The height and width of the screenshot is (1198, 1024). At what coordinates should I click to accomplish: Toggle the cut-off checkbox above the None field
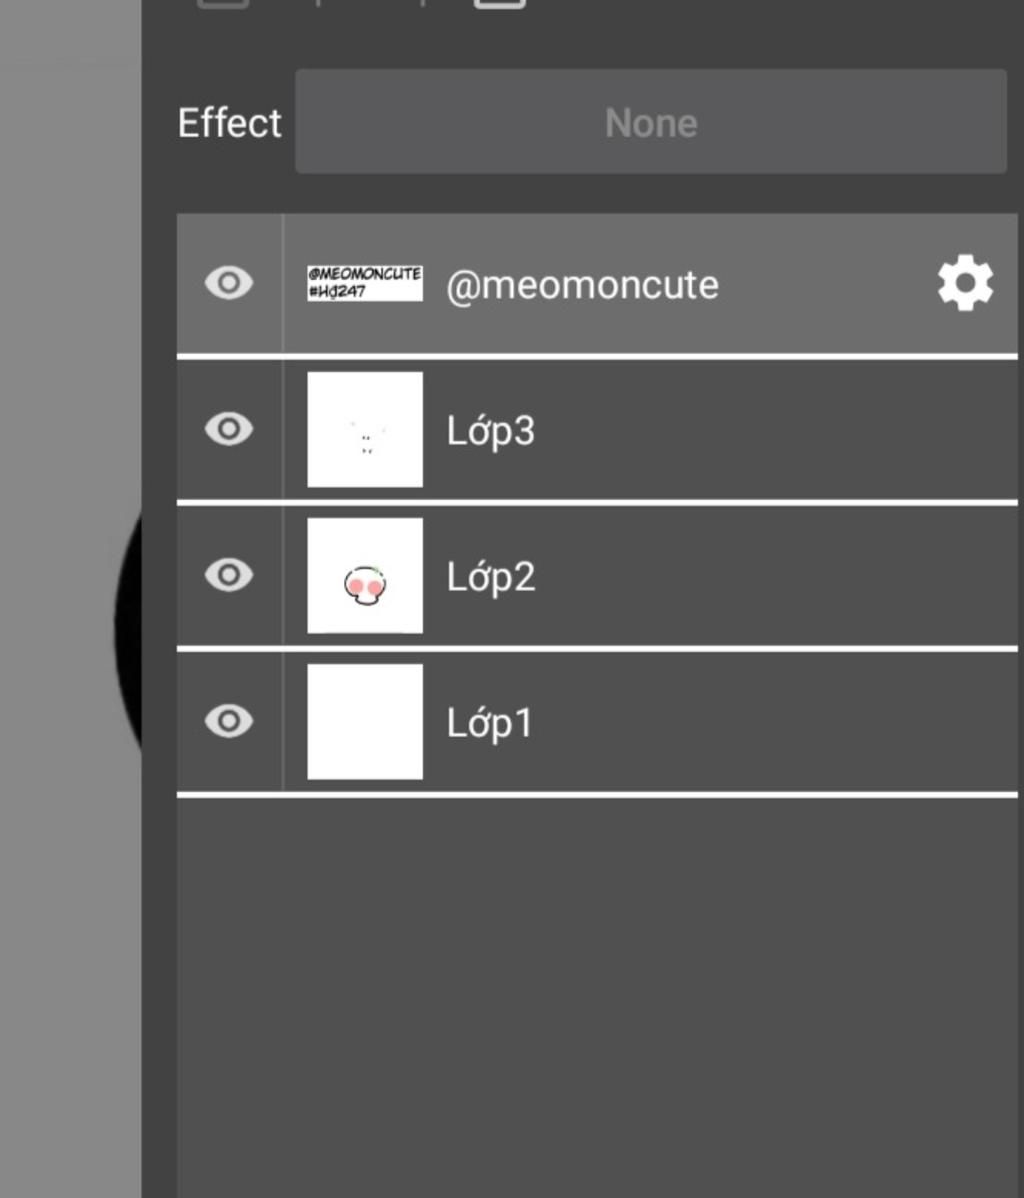[x=499, y=3]
